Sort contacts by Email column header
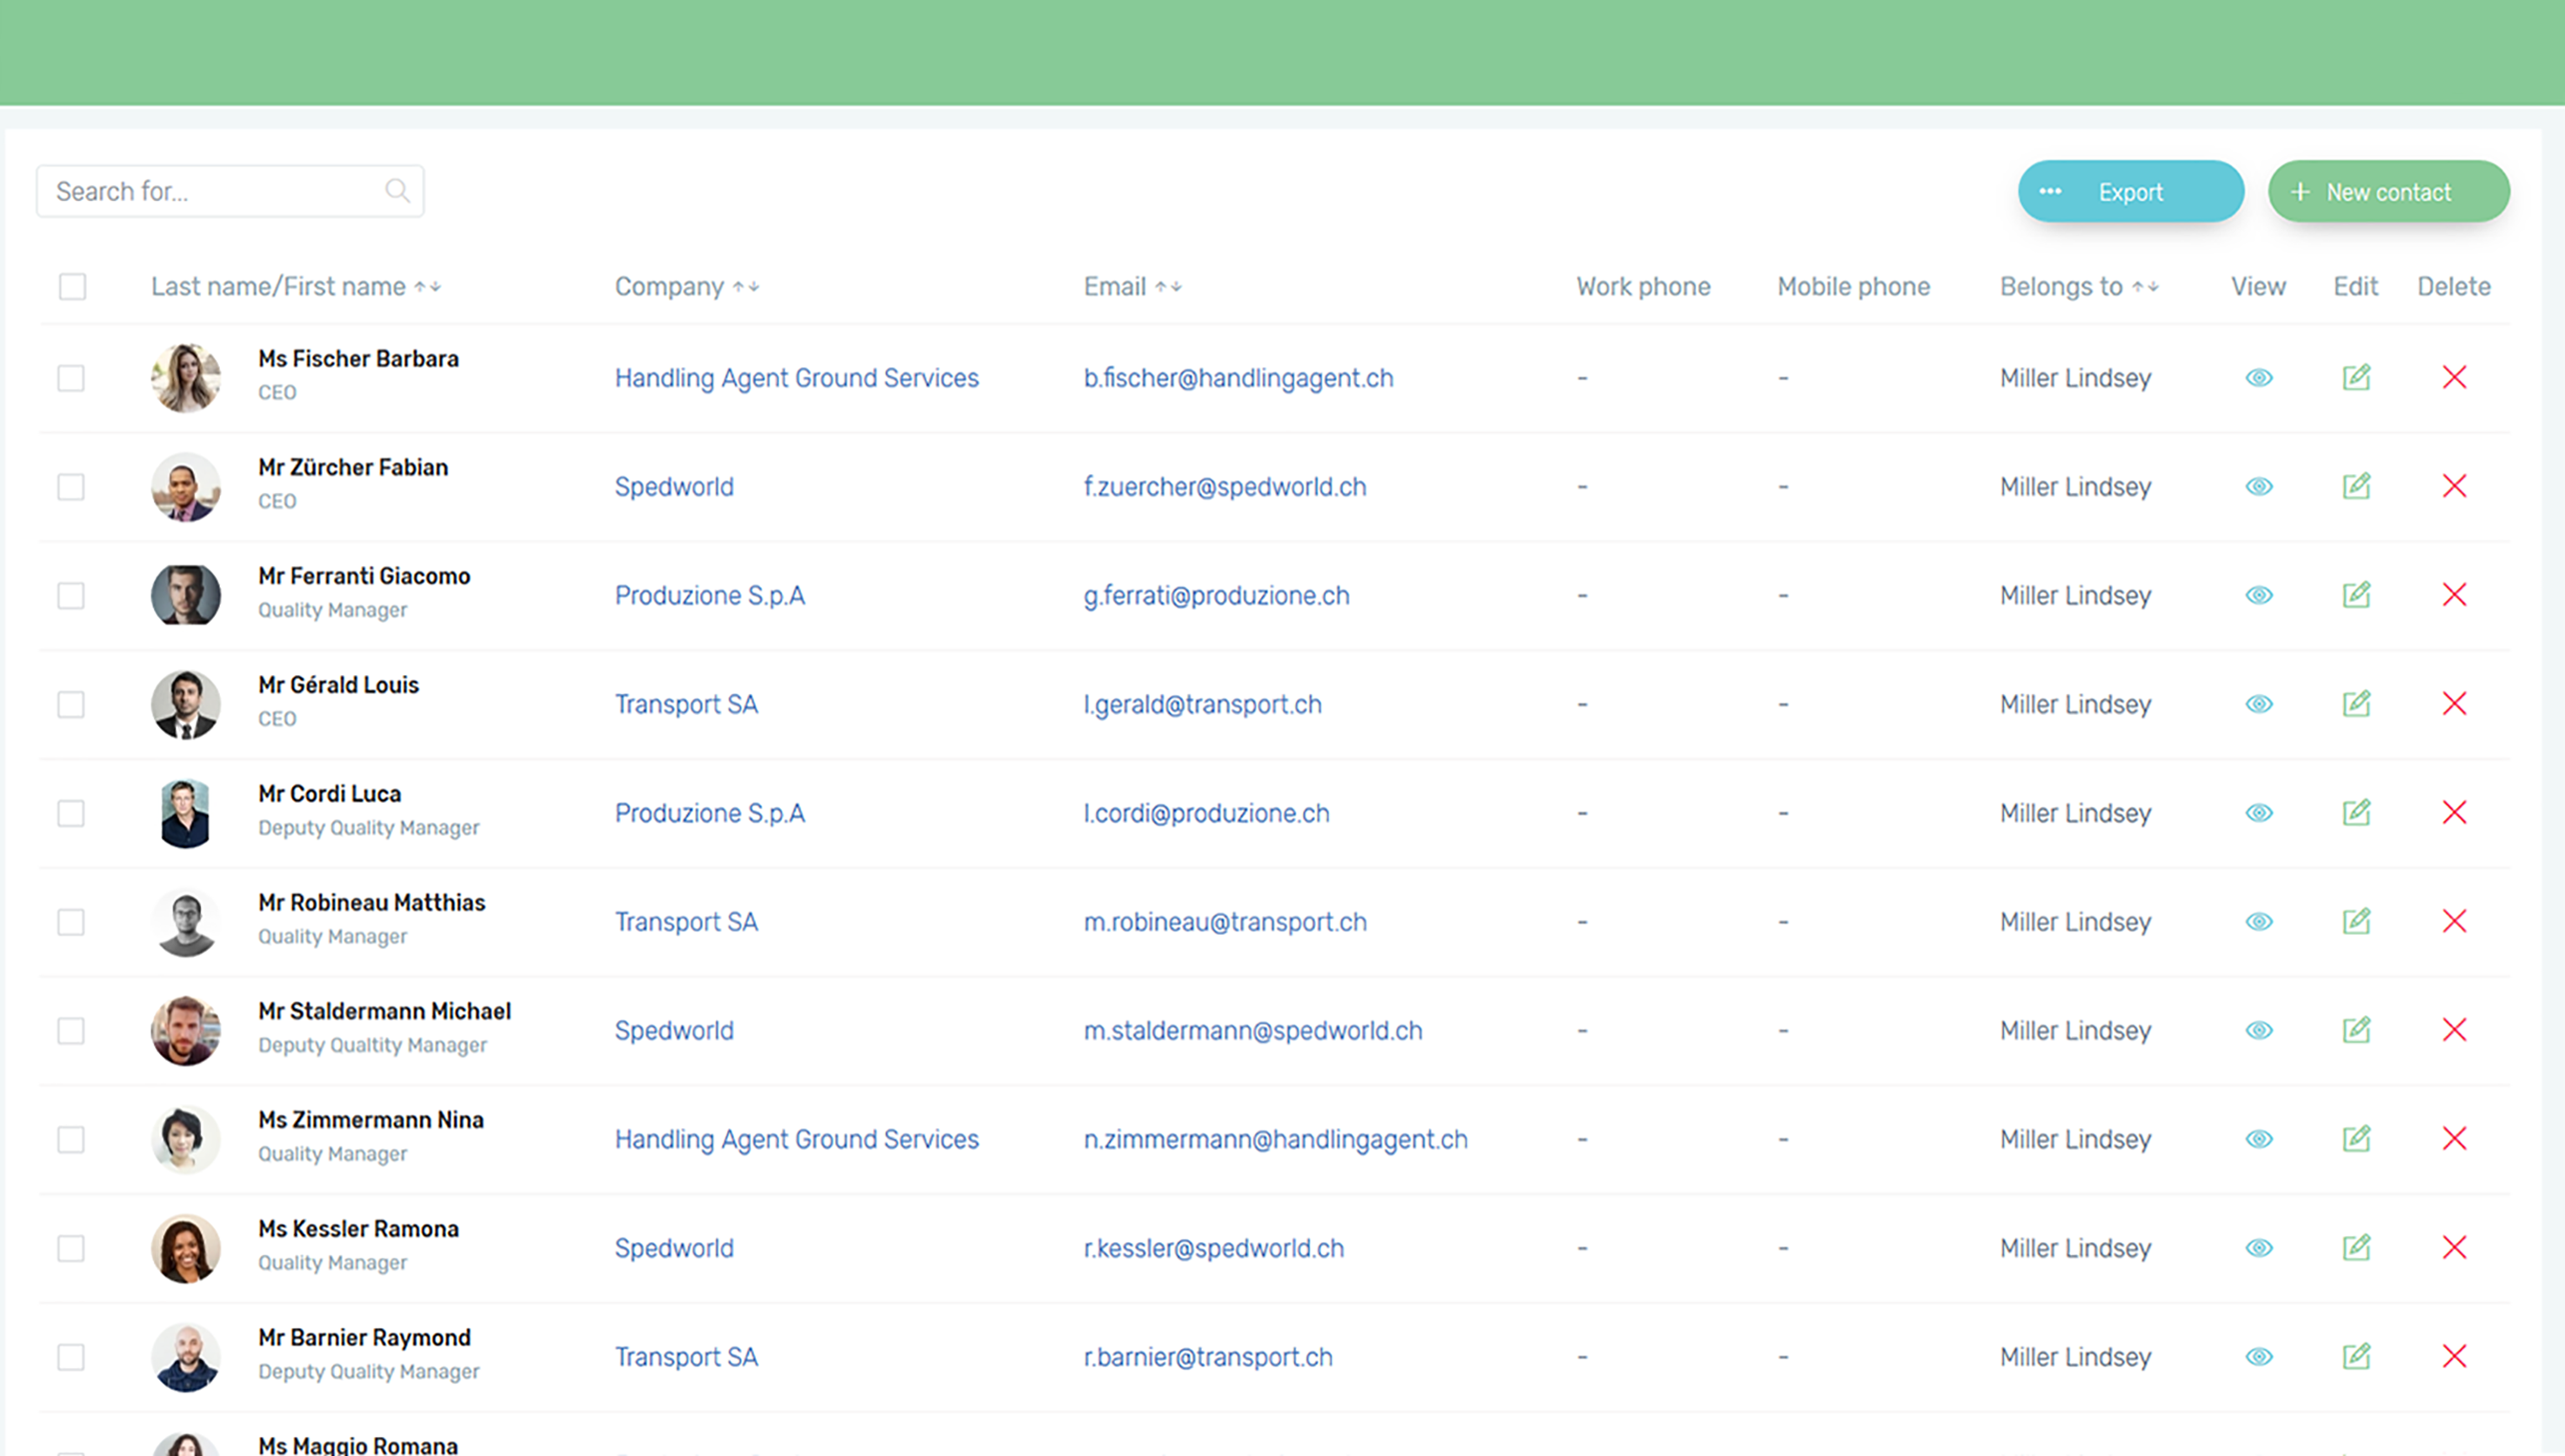Image resolution: width=2565 pixels, height=1456 pixels. click(1168, 287)
